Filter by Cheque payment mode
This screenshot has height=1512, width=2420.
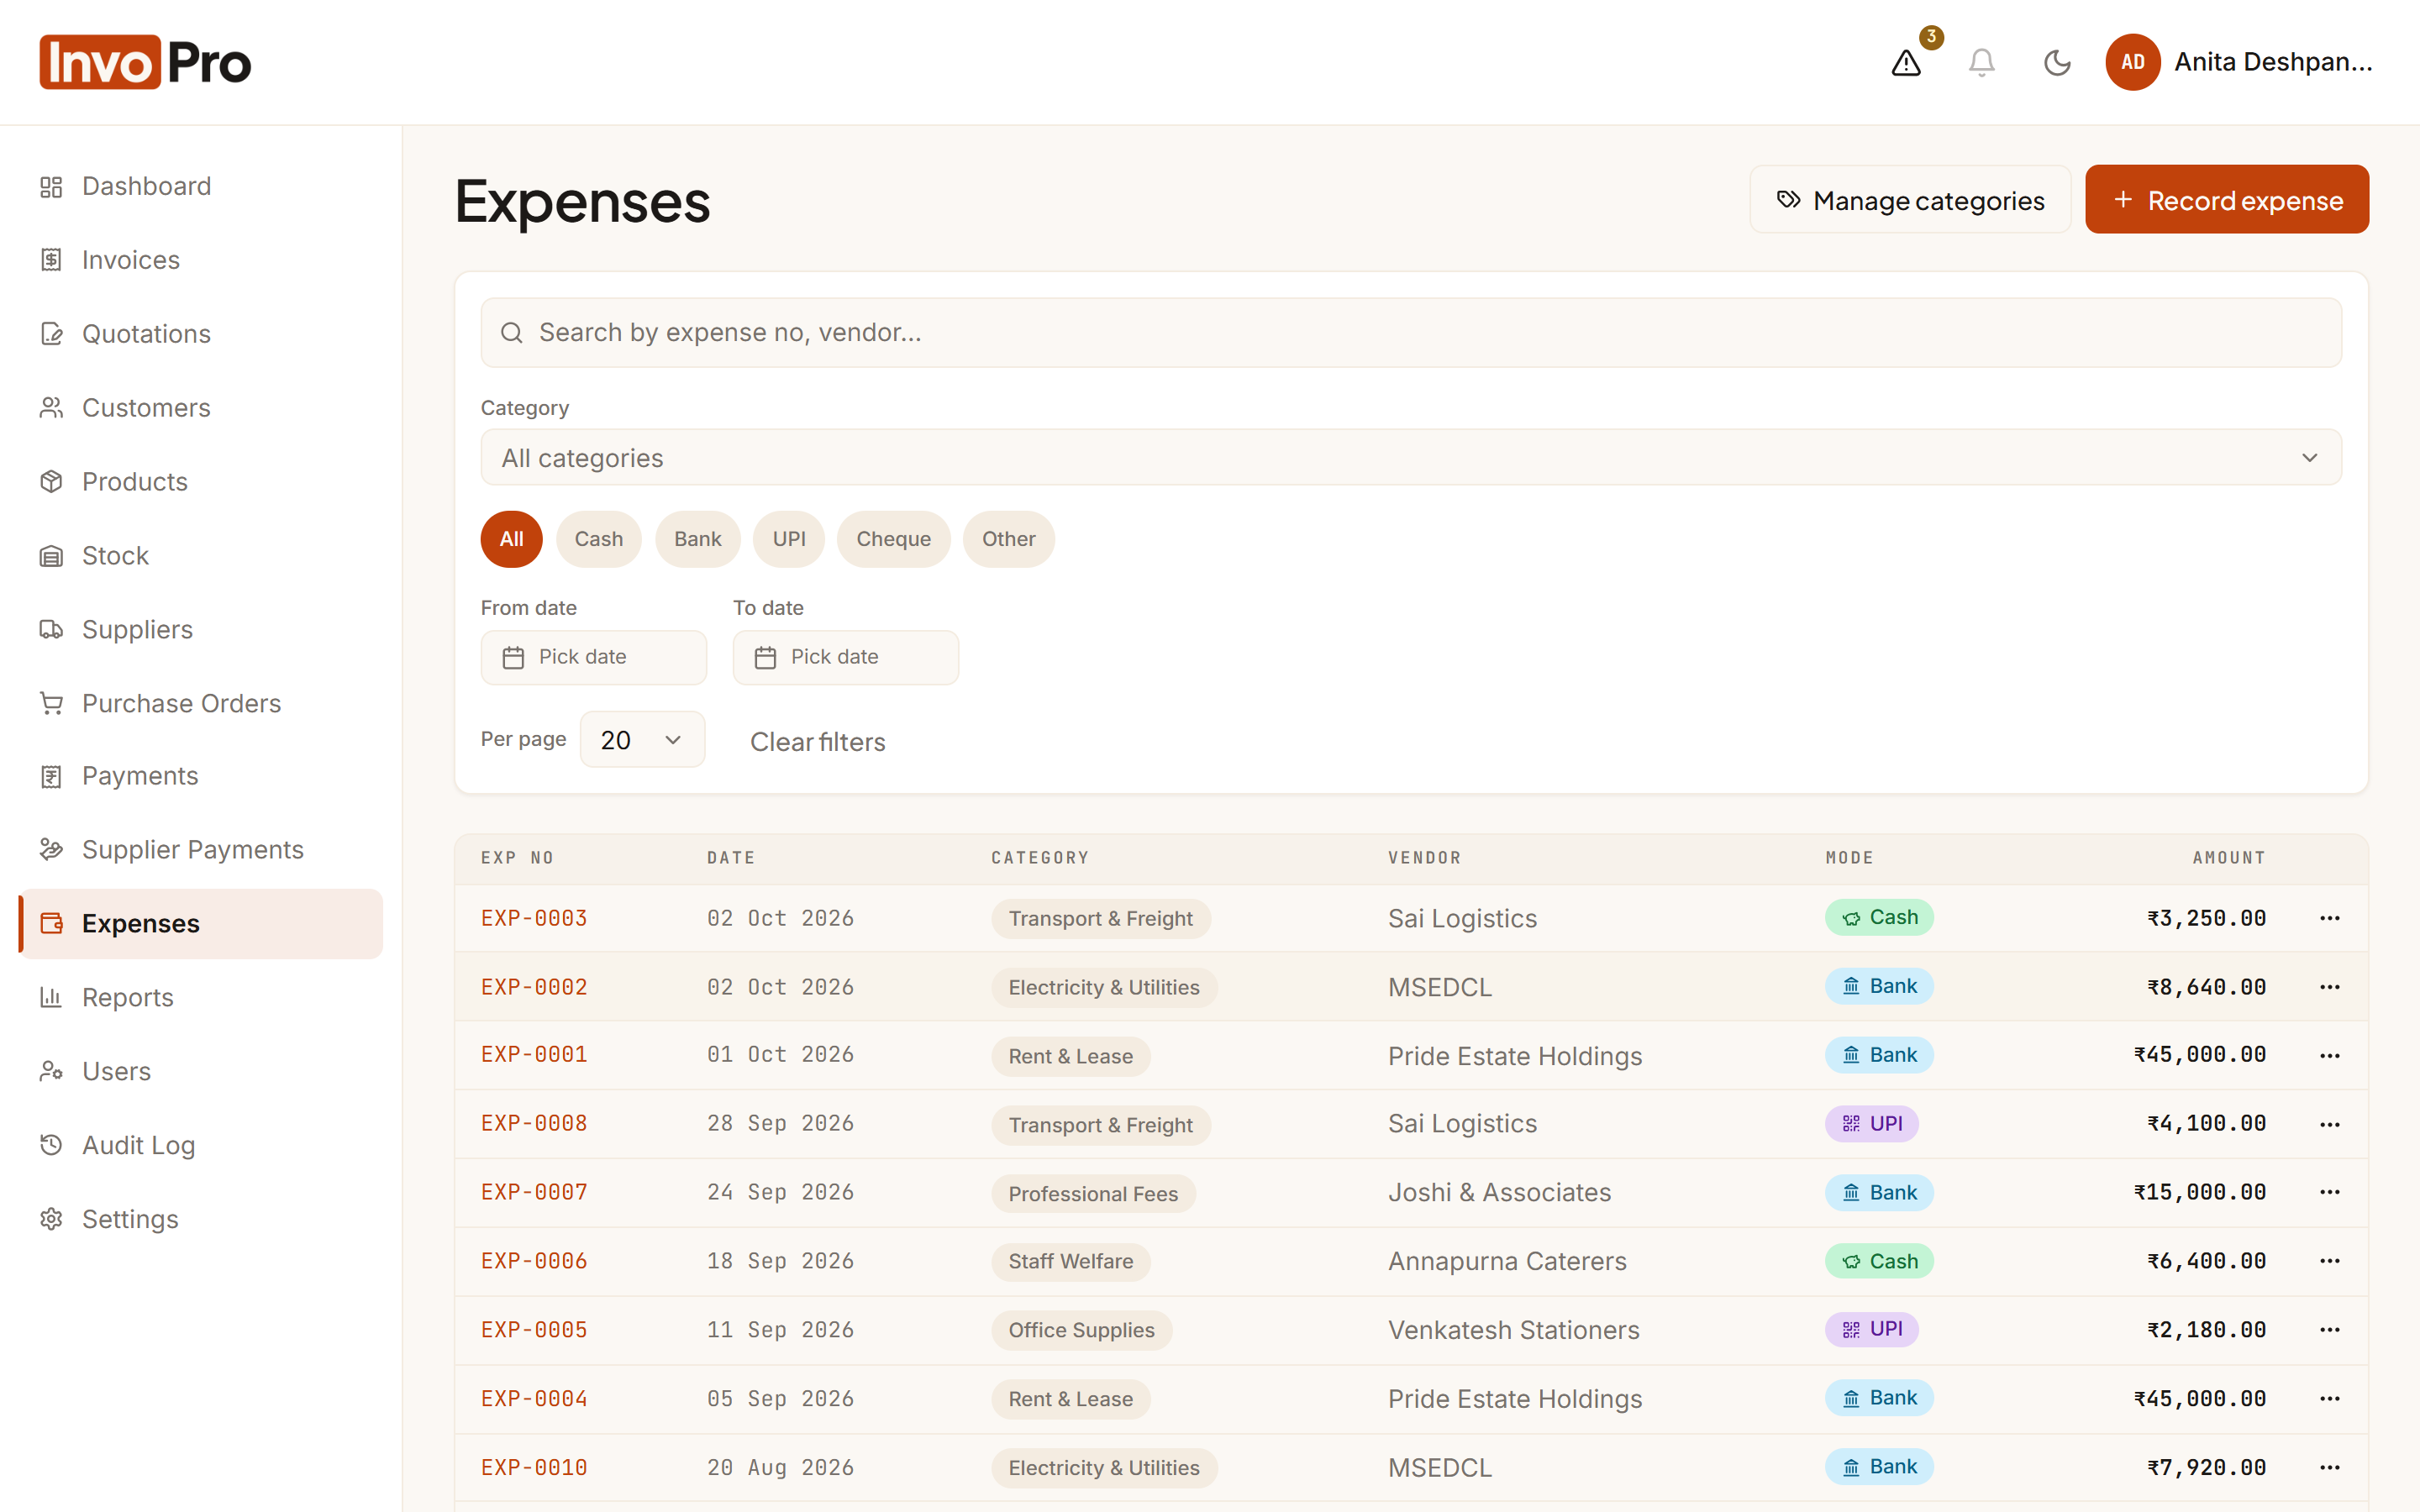click(x=893, y=539)
